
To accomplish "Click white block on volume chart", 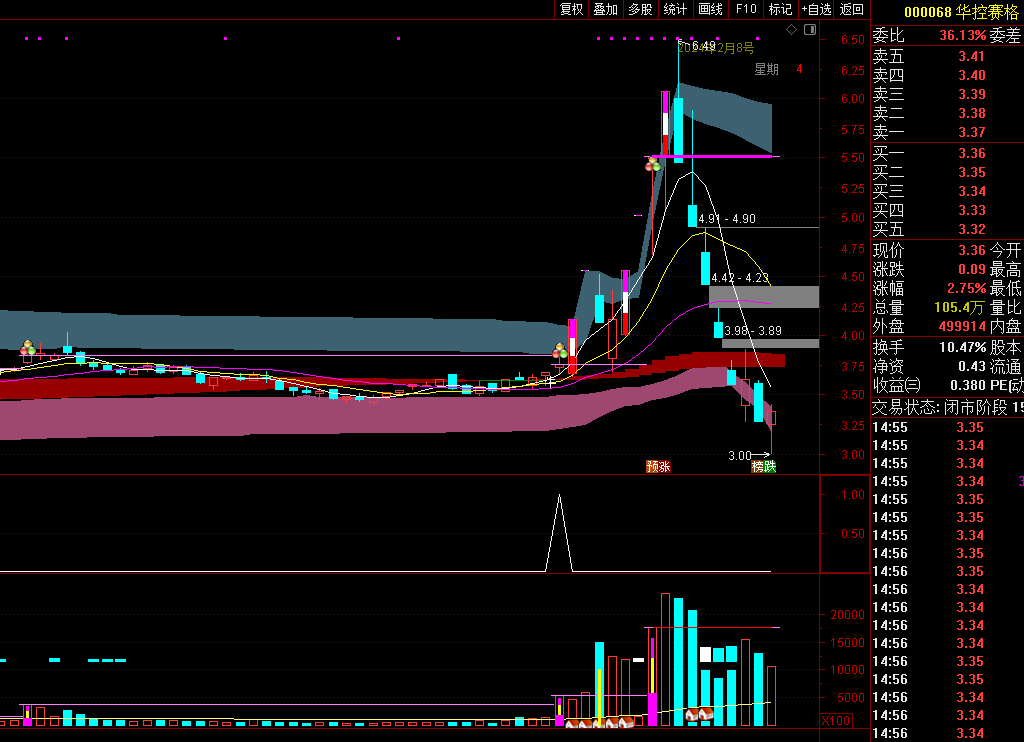I will (x=705, y=654).
